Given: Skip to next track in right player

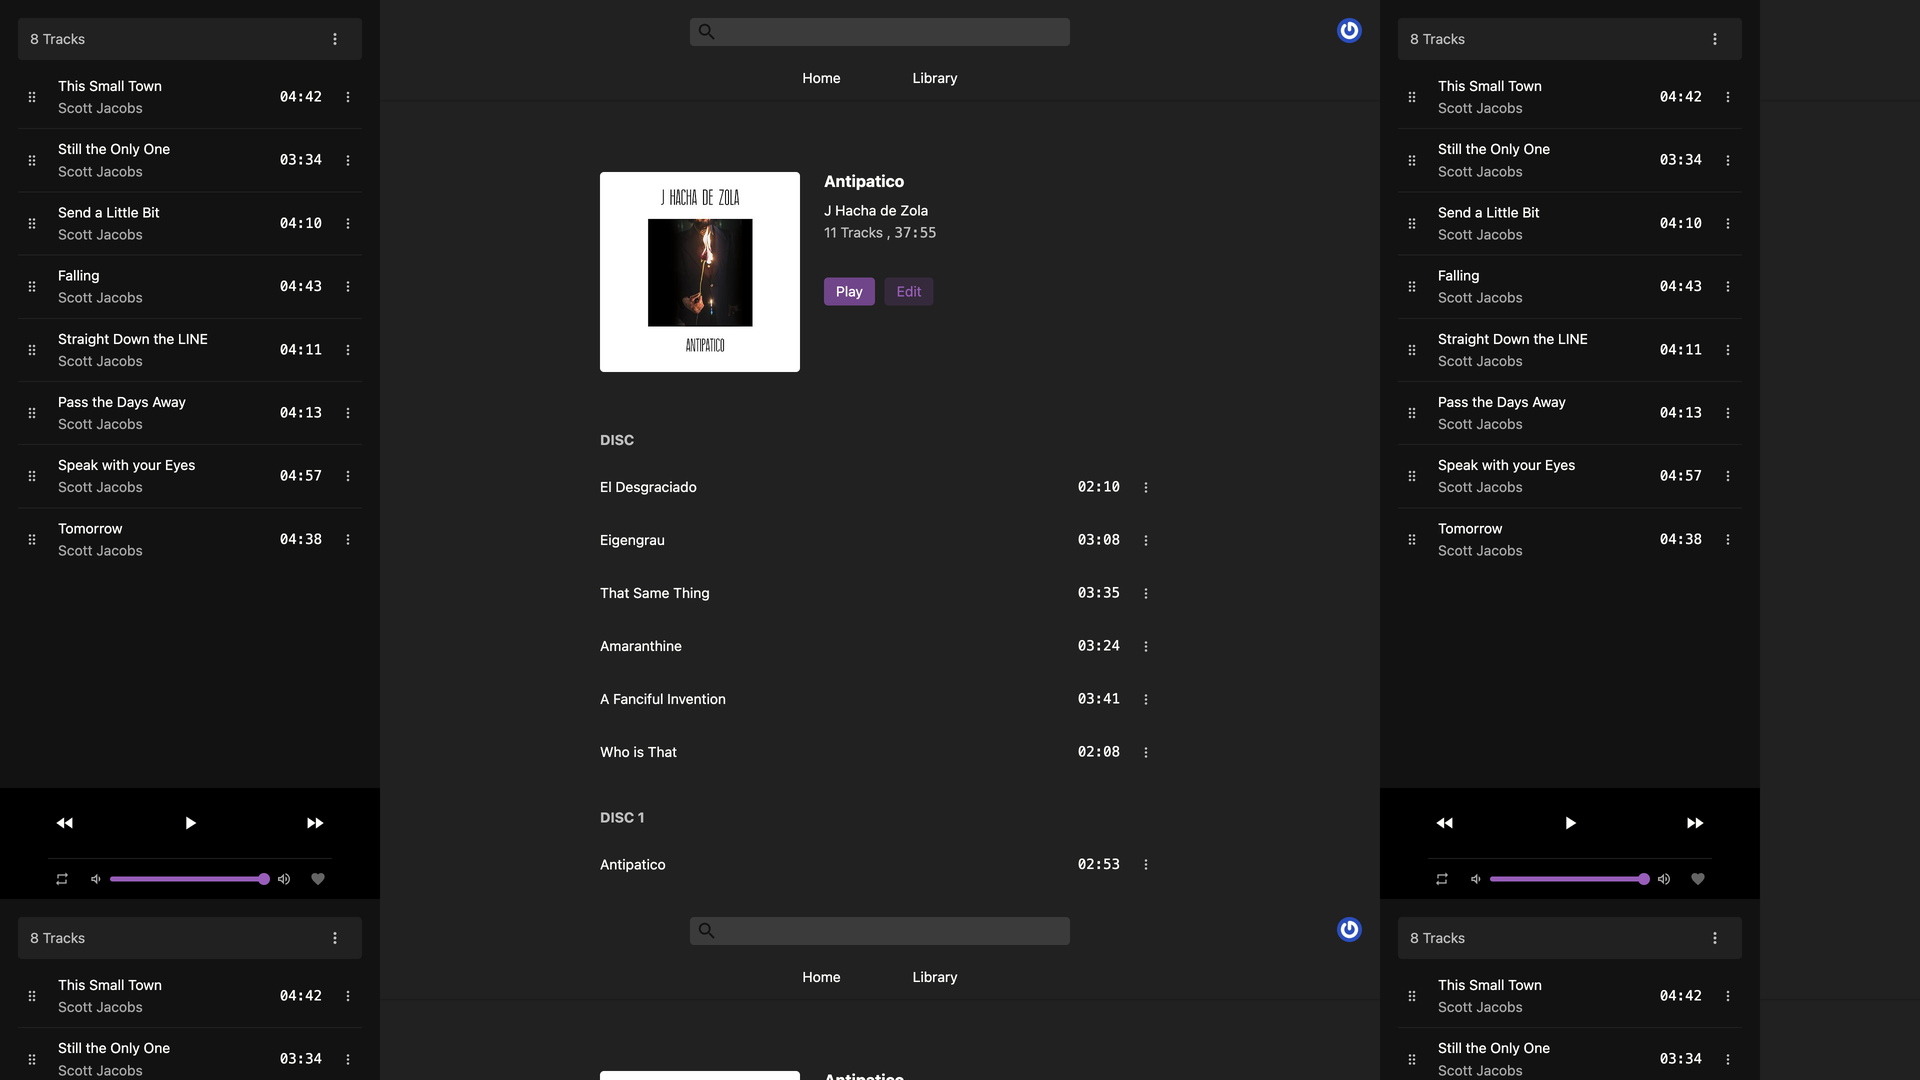Looking at the screenshot, I should click(x=1695, y=823).
